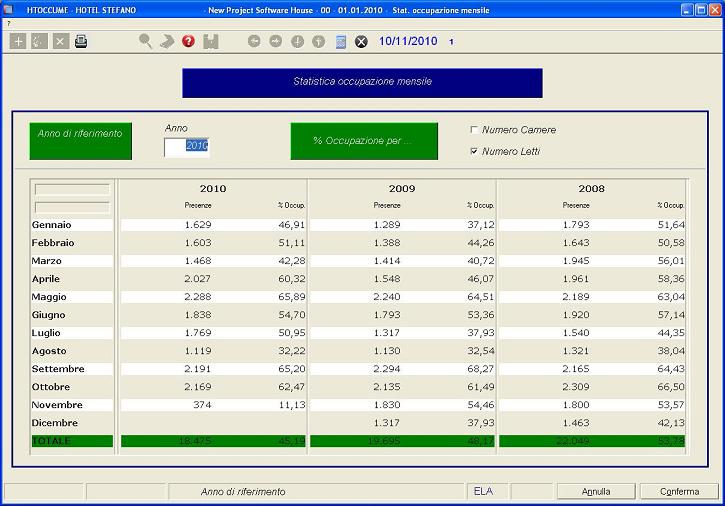
Task: Click the Statistica occupazione mensile title banner
Action: tap(362, 83)
